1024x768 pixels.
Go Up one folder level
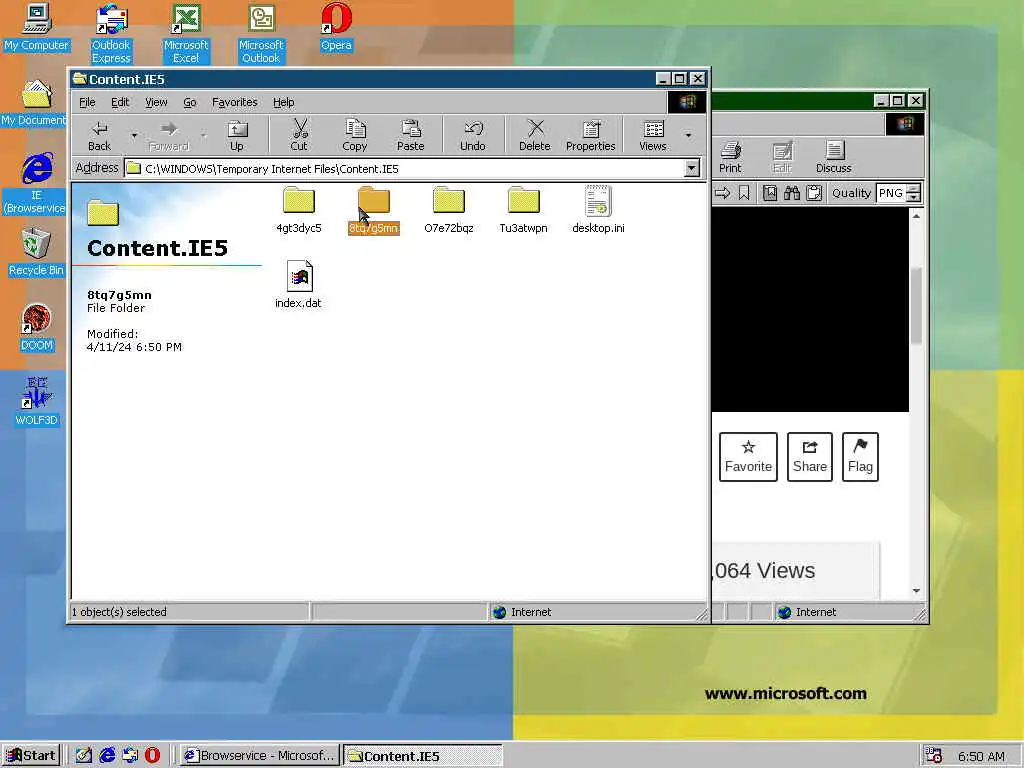(x=236, y=135)
